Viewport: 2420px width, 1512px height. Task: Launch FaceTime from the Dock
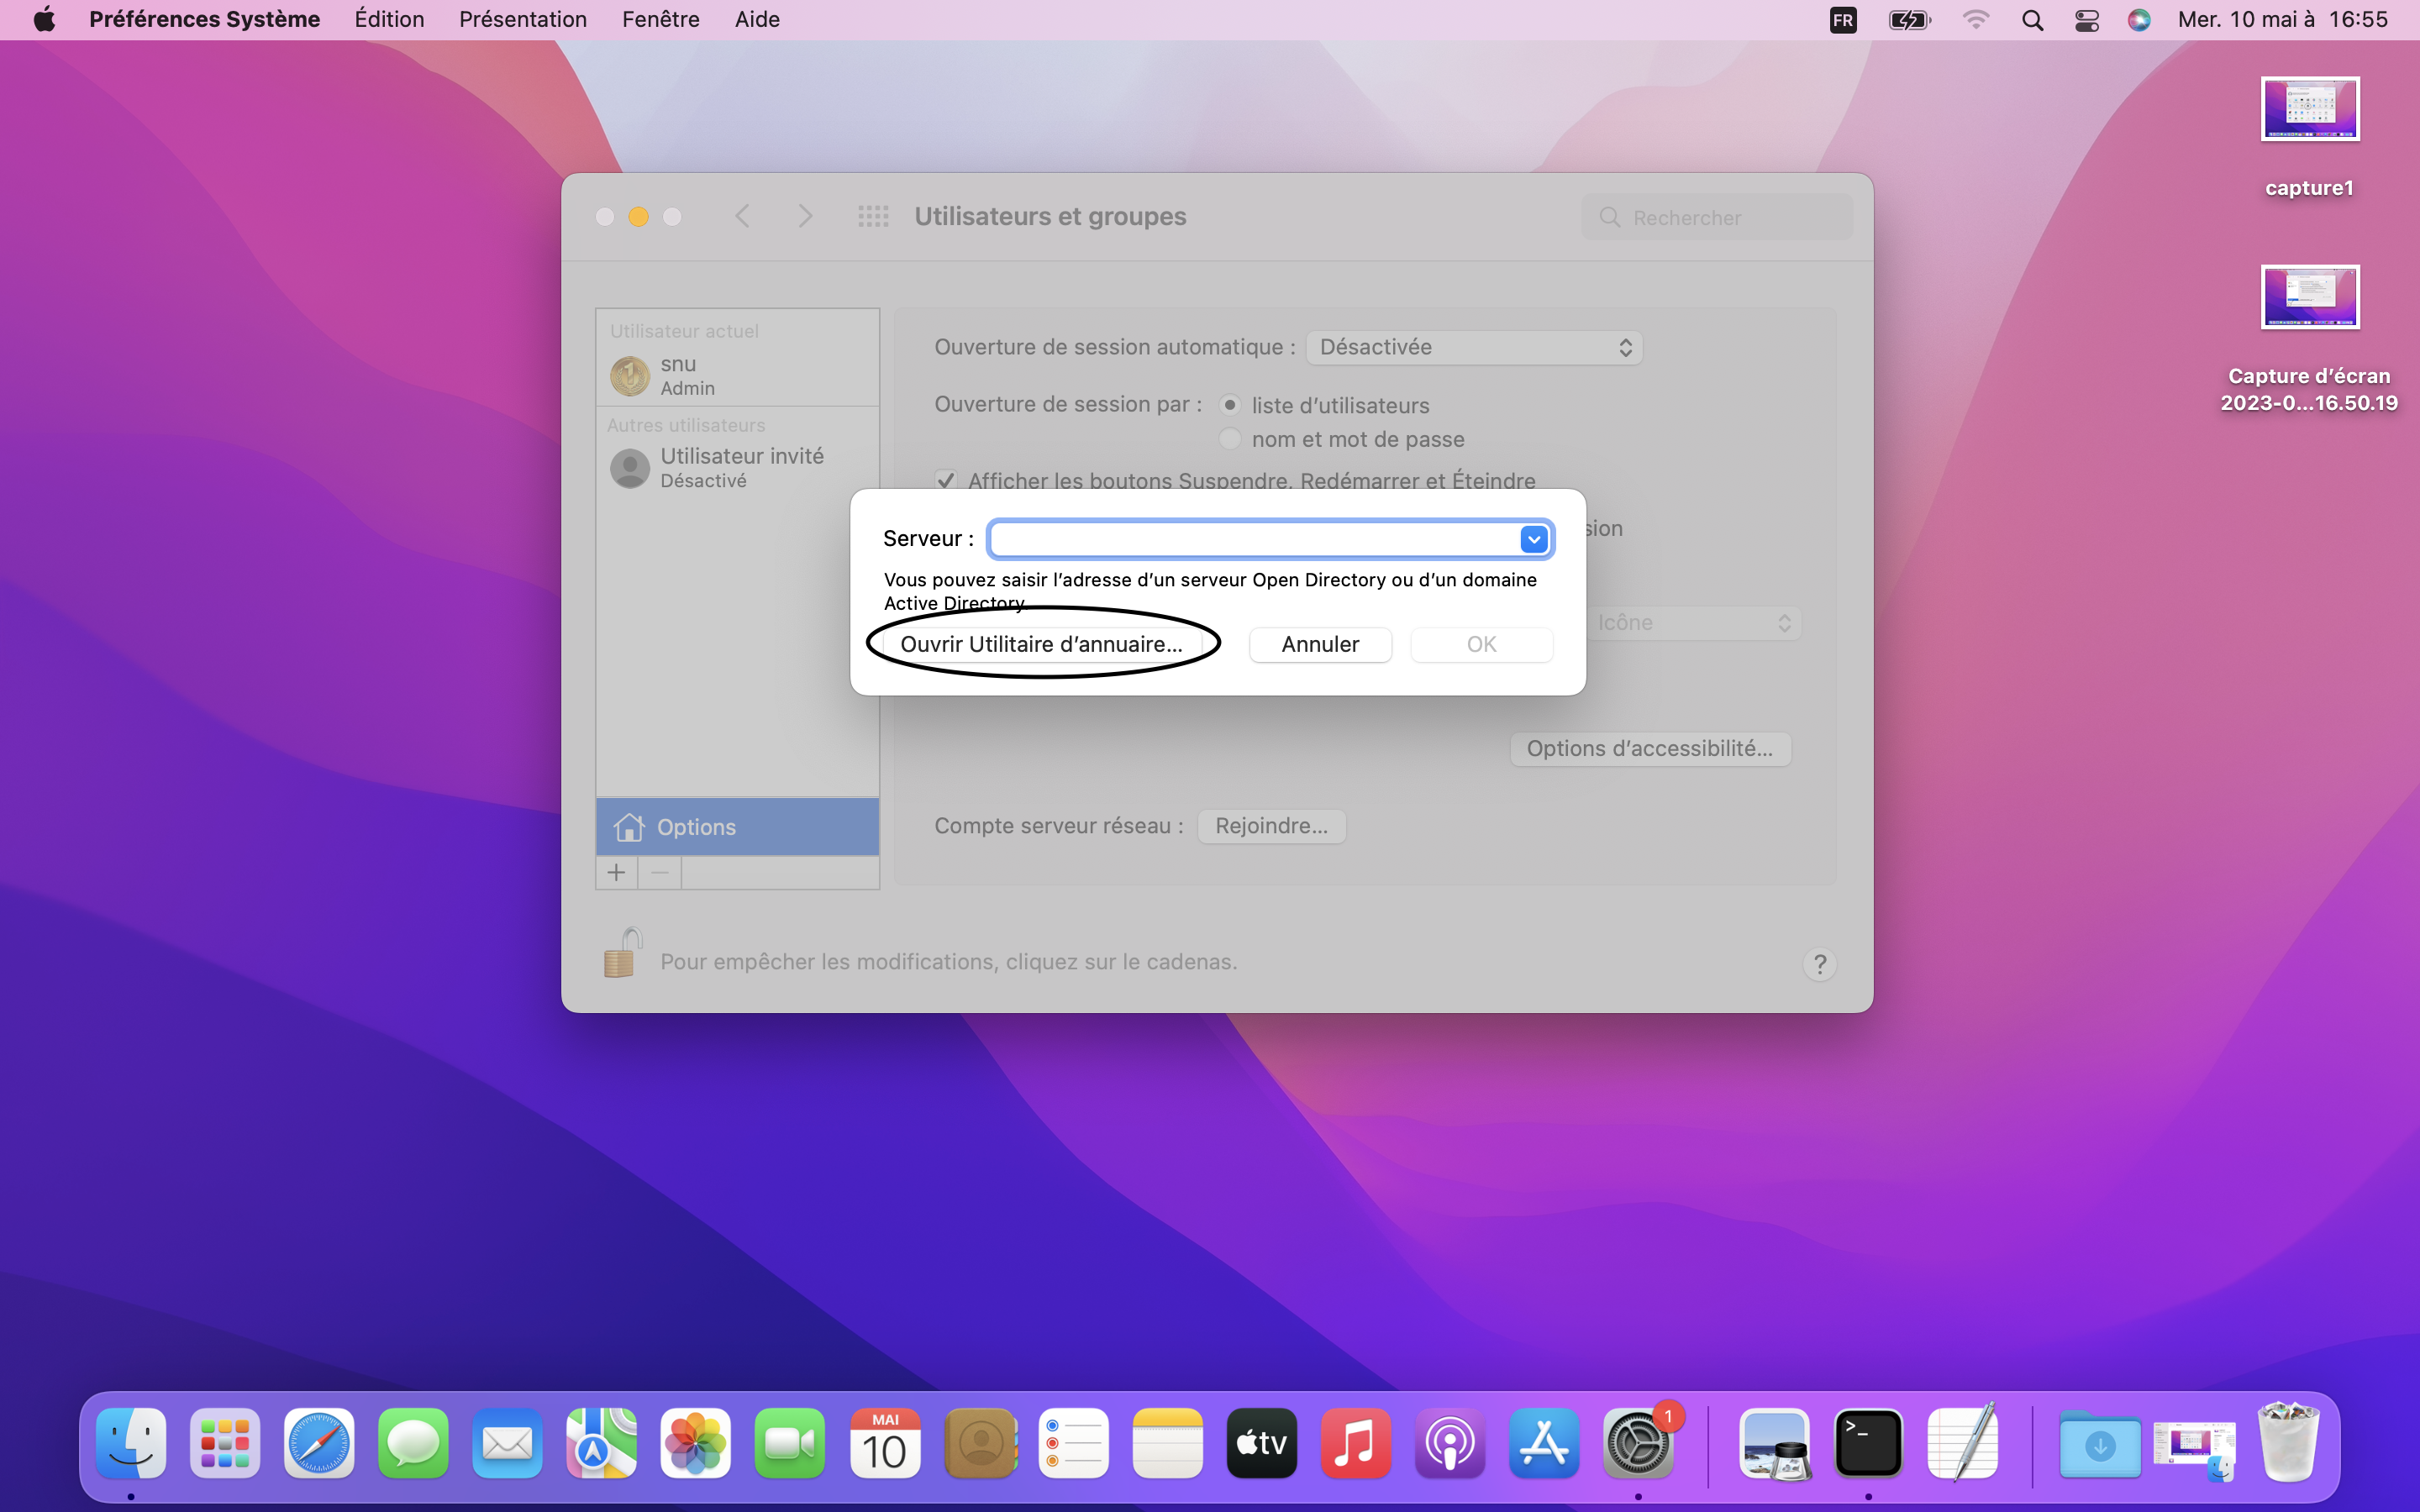(x=790, y=1443)
